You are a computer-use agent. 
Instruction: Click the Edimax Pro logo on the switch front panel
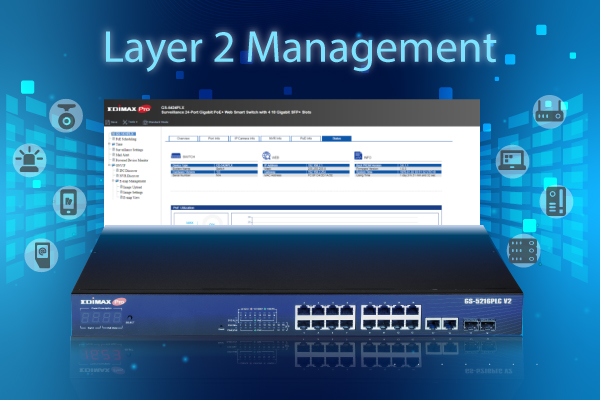[x=103, y=302]
